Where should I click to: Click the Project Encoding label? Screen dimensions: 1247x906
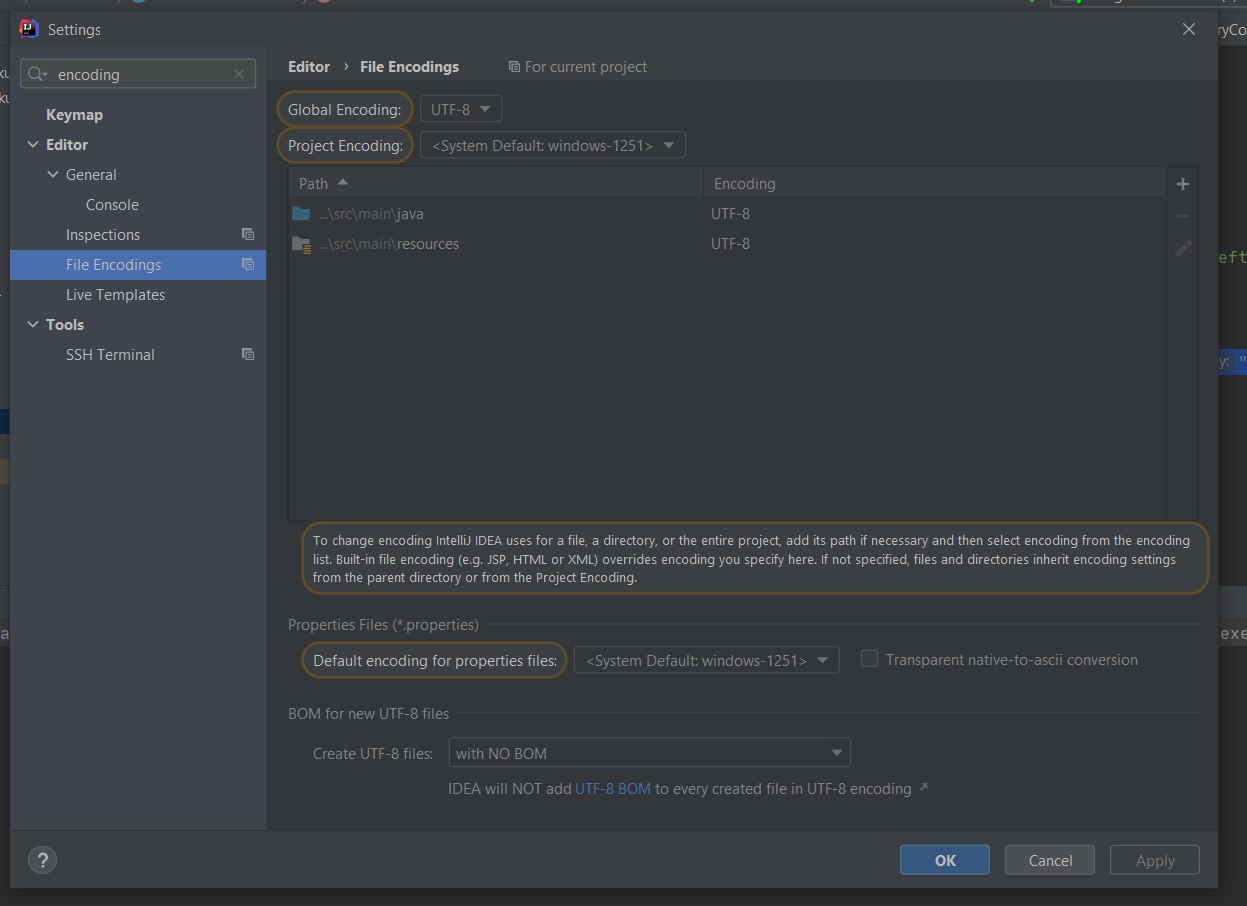345,146
